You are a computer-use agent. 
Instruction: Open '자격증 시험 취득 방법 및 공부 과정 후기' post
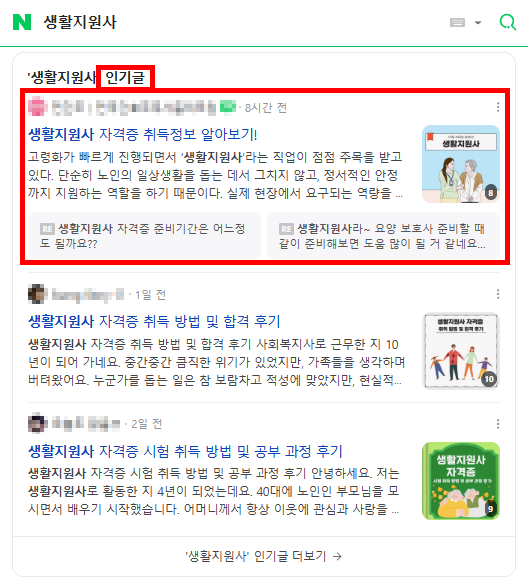tap(185, 451)
